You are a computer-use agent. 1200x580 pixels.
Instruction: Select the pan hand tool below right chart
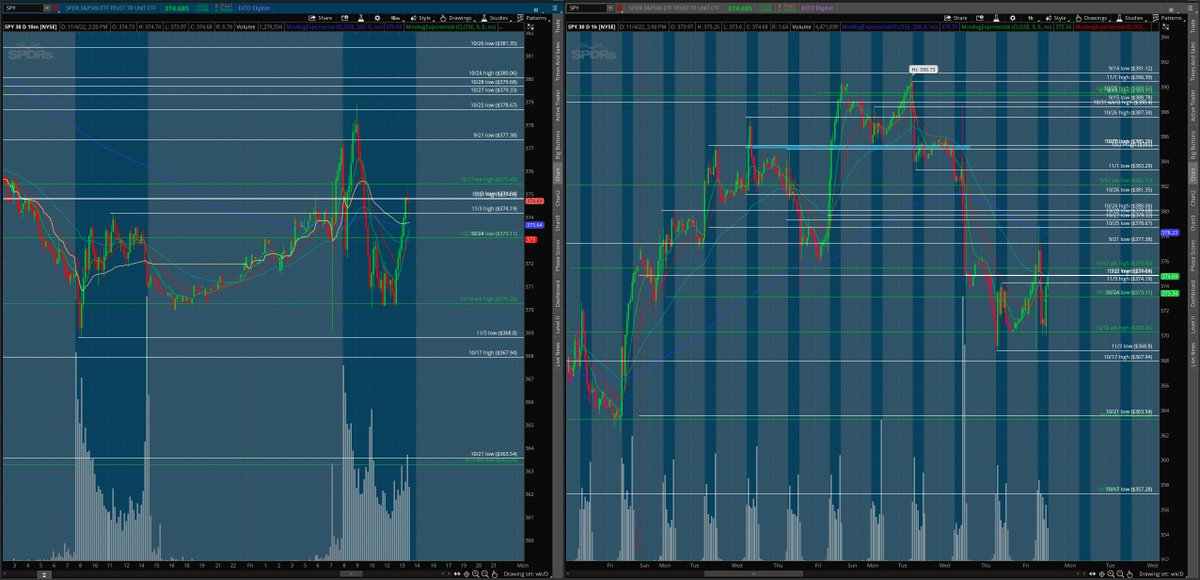1130,574
